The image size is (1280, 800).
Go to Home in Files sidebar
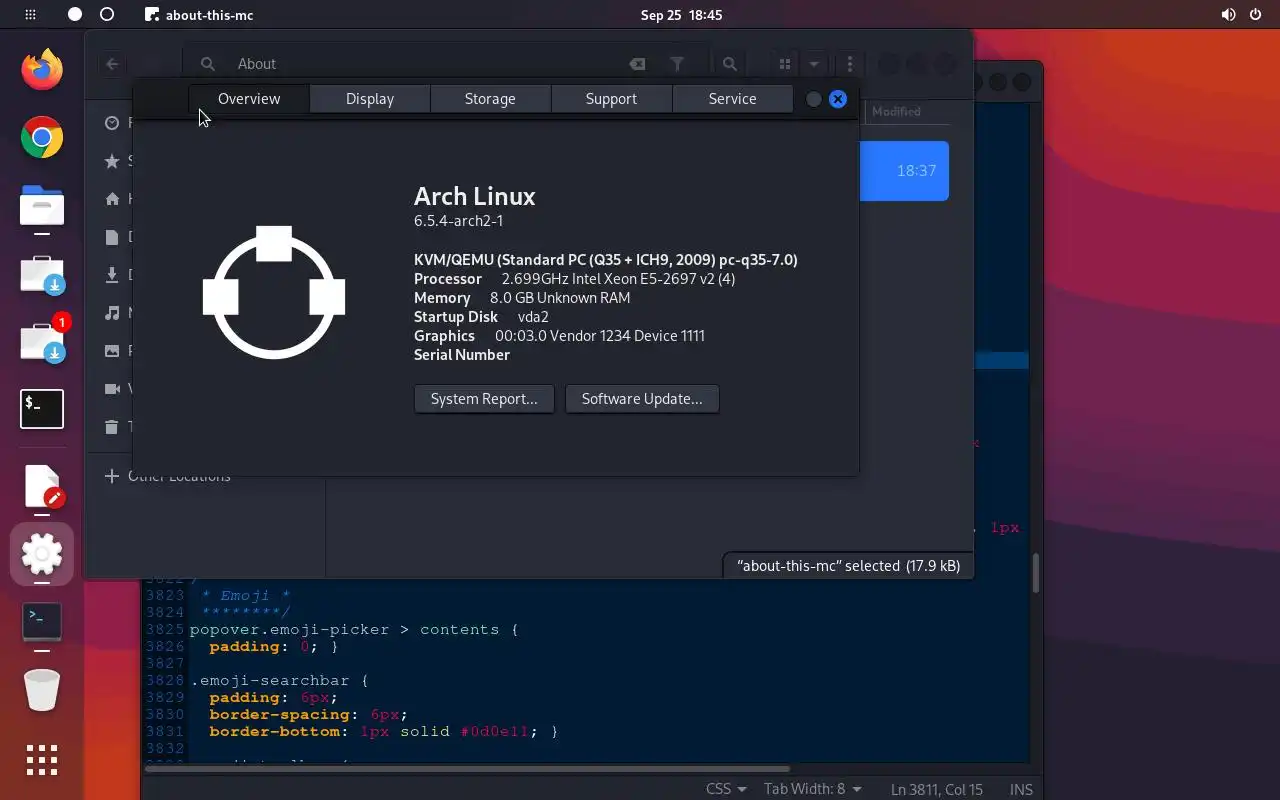112,199
